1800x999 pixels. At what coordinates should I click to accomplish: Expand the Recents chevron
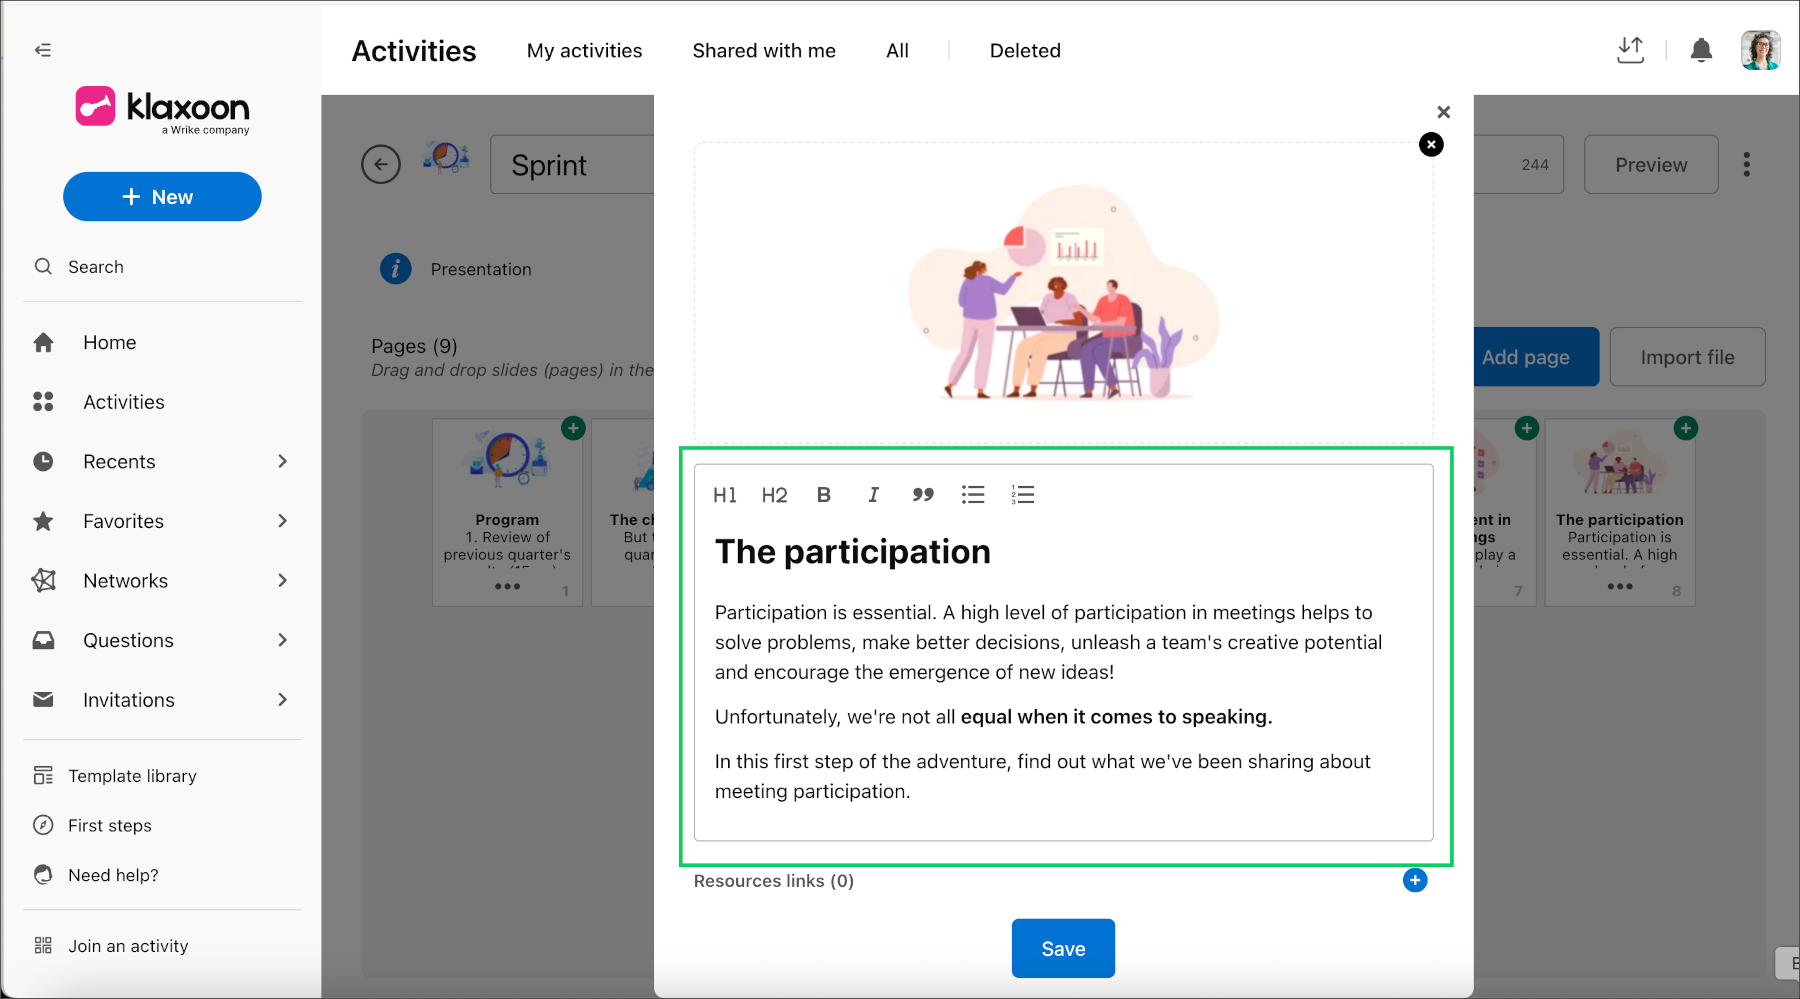pyautogui.click(x=282, y=461)
